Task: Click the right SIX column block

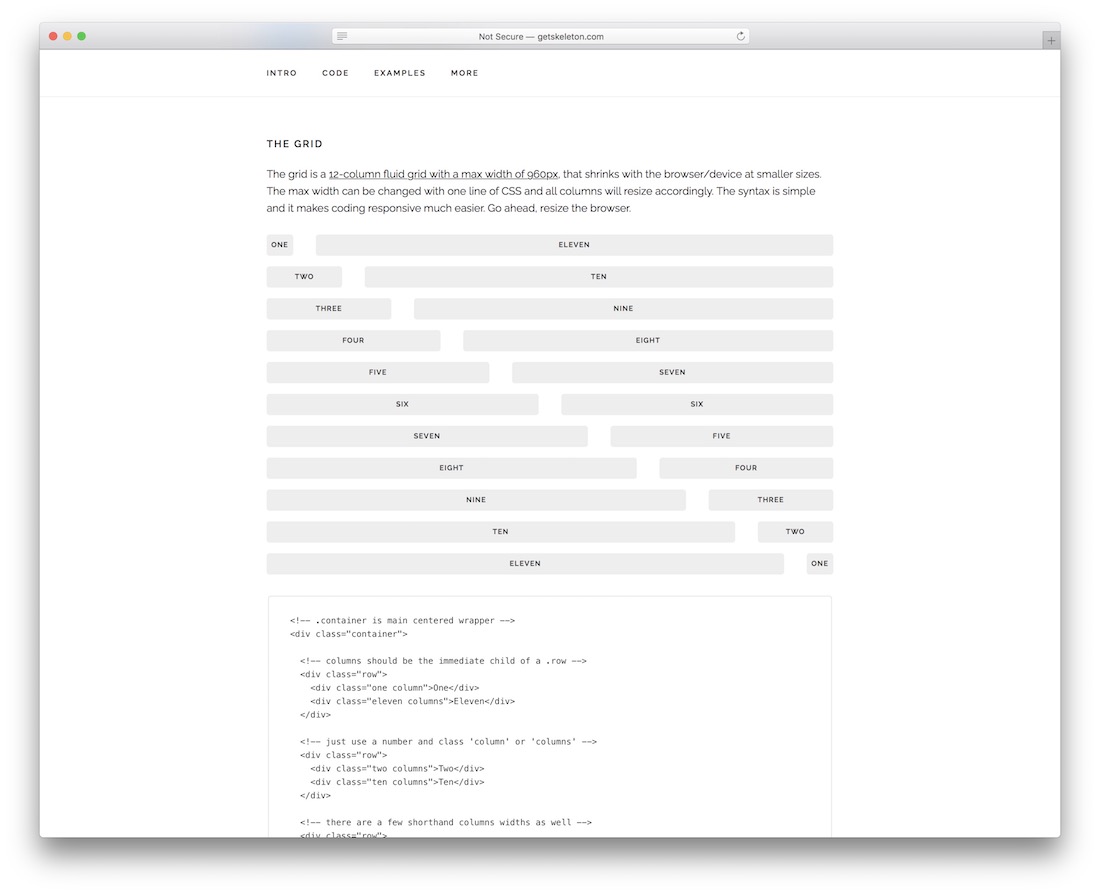Action: coord(697,404)
